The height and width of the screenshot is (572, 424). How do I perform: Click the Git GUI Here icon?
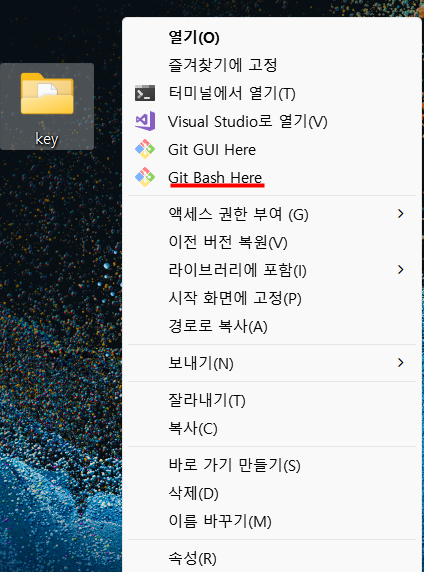145,149
